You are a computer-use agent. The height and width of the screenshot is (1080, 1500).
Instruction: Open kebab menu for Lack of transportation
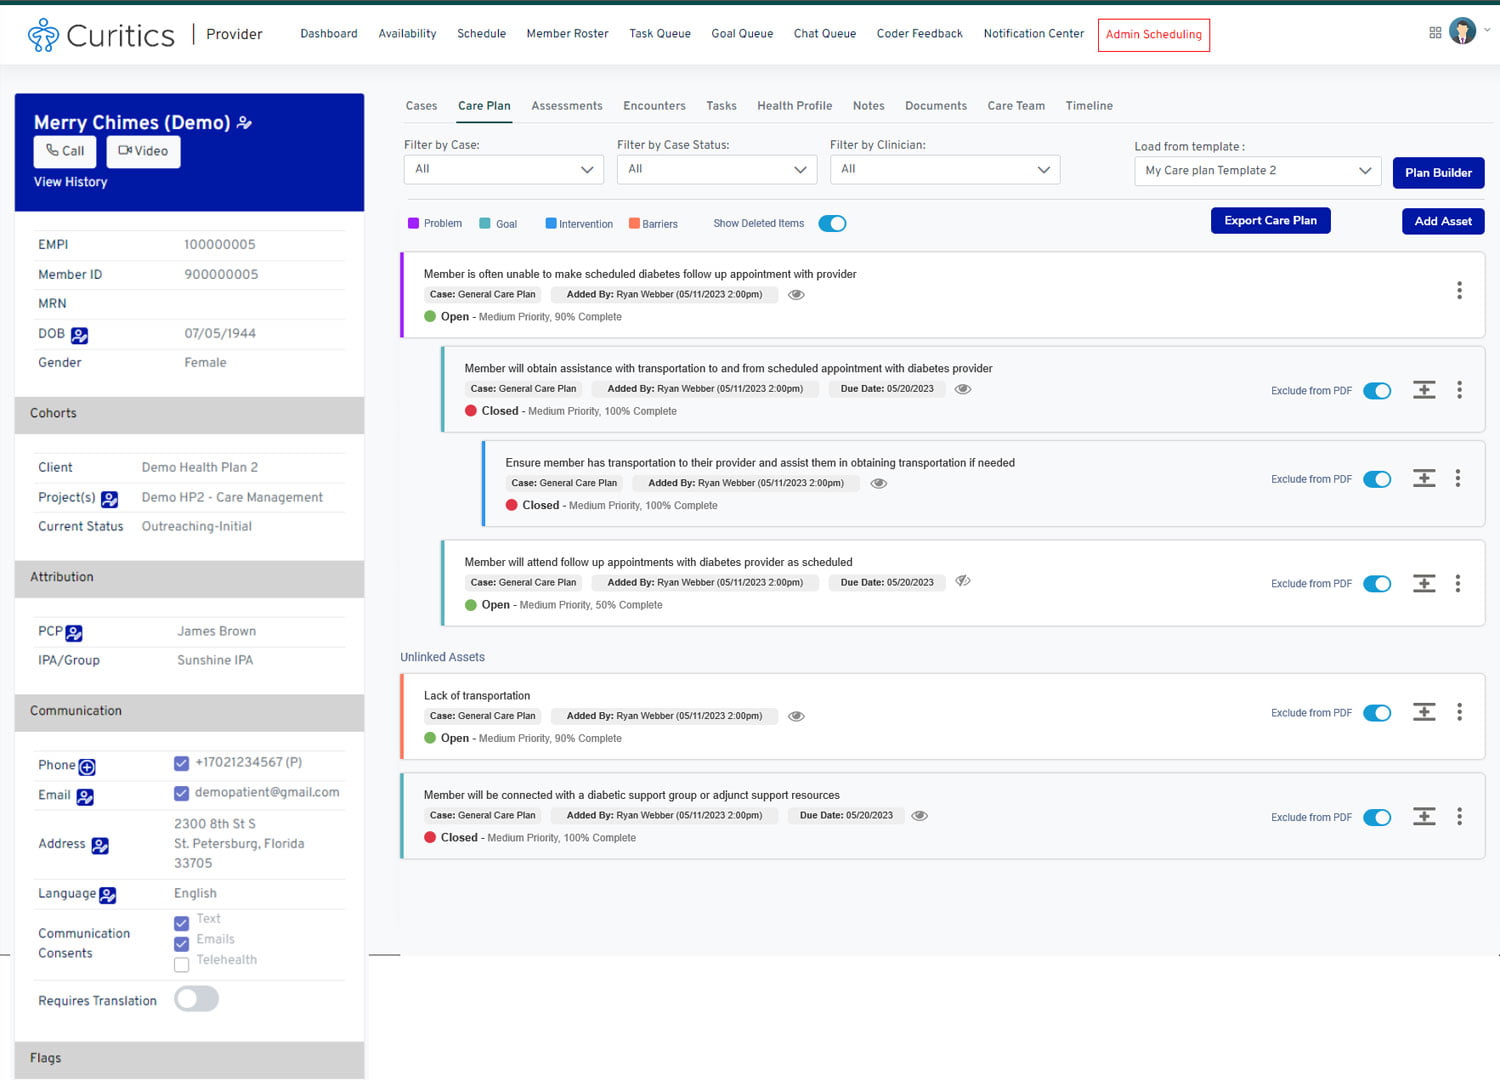click(1459, 712)
